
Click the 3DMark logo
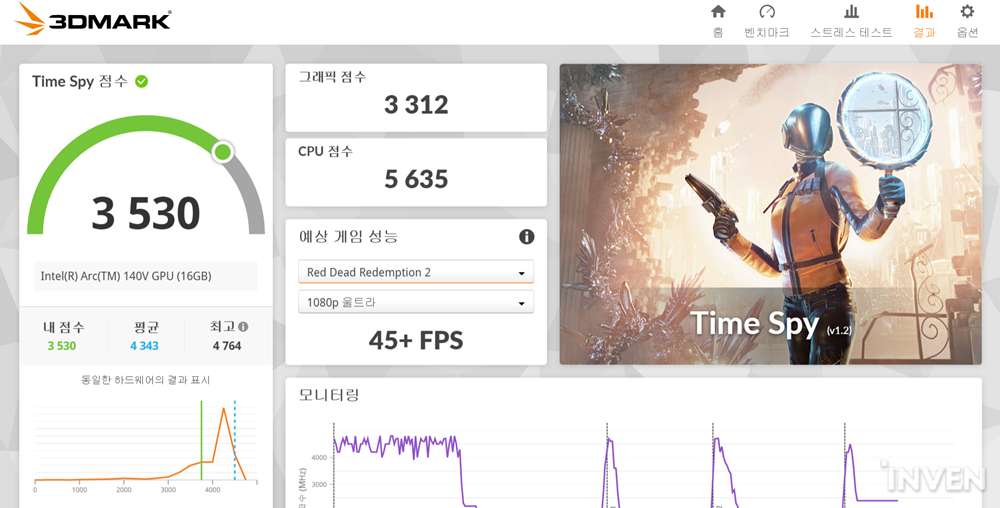click(93, 18)
